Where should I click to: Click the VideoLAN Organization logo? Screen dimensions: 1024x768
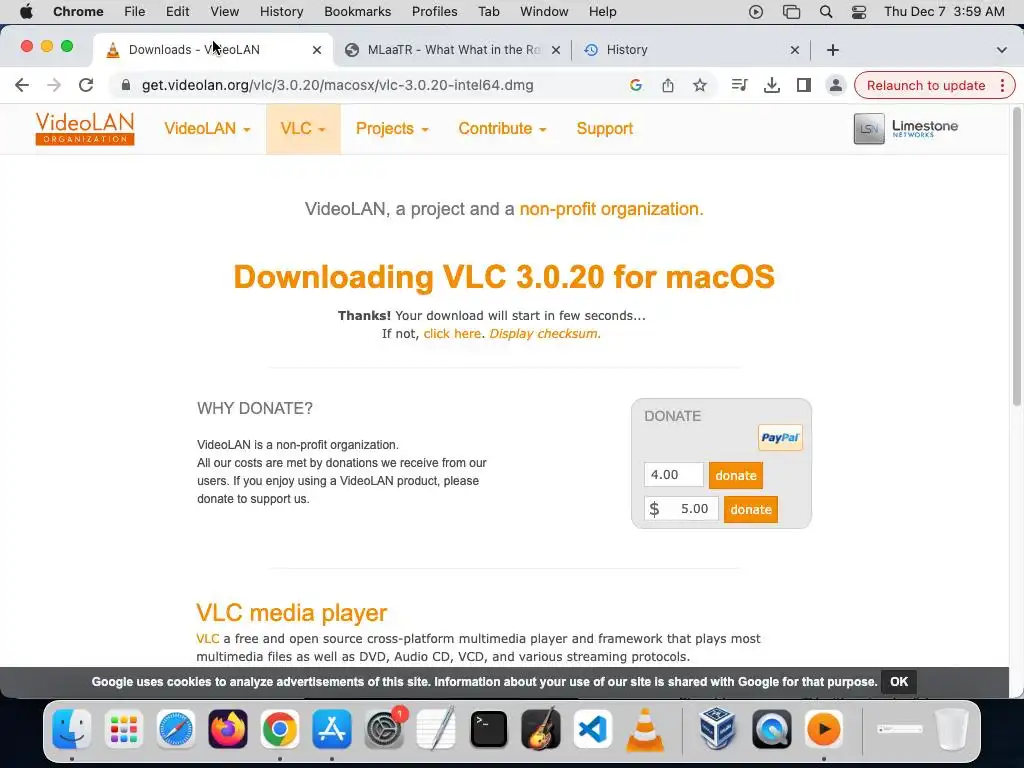point(85,128)
